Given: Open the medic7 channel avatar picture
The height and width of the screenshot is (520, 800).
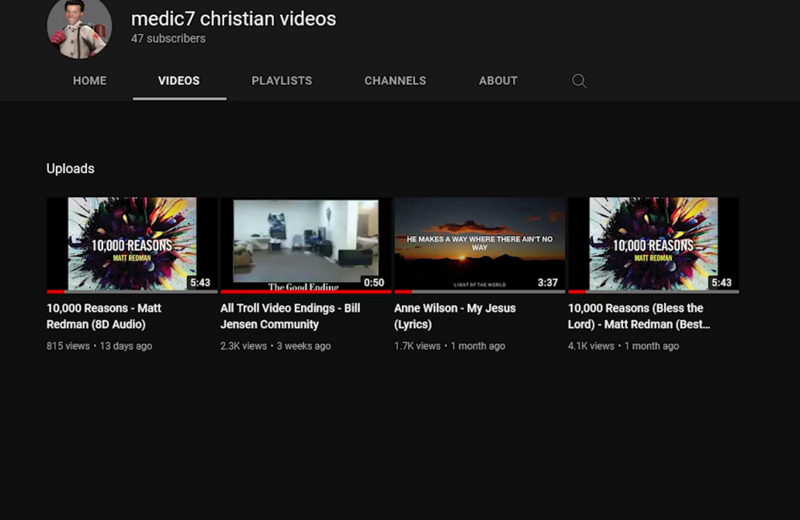Looking at the screenshot, I should tap(80, 29).
